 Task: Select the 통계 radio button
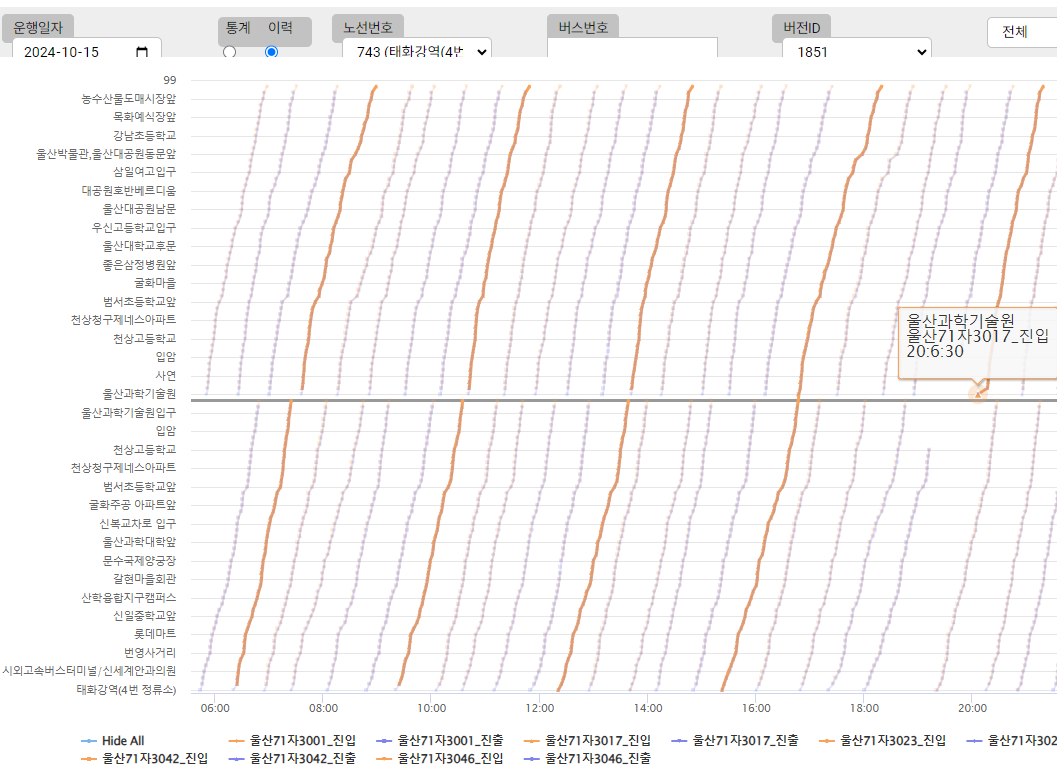click(x=229, y=52)
